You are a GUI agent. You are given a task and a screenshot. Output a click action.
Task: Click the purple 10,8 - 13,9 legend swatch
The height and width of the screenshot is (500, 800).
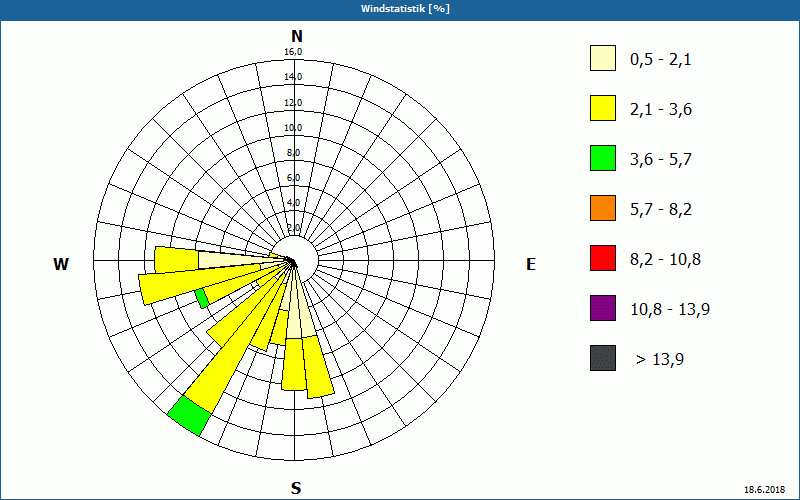click(x=603, y=308)
